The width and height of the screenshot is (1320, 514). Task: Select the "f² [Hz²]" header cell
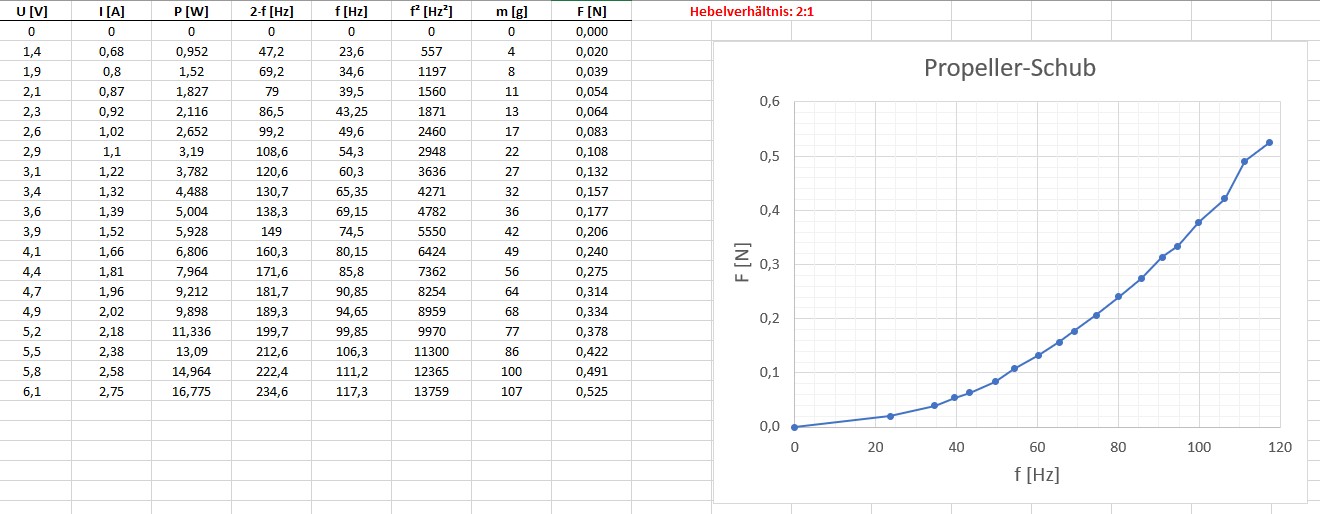[431, 12]
